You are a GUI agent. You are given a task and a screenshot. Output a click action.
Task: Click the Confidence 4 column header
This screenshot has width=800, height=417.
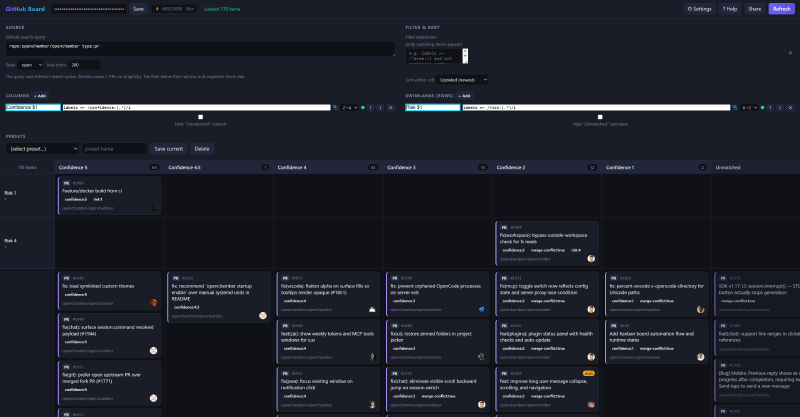[328, 167]
